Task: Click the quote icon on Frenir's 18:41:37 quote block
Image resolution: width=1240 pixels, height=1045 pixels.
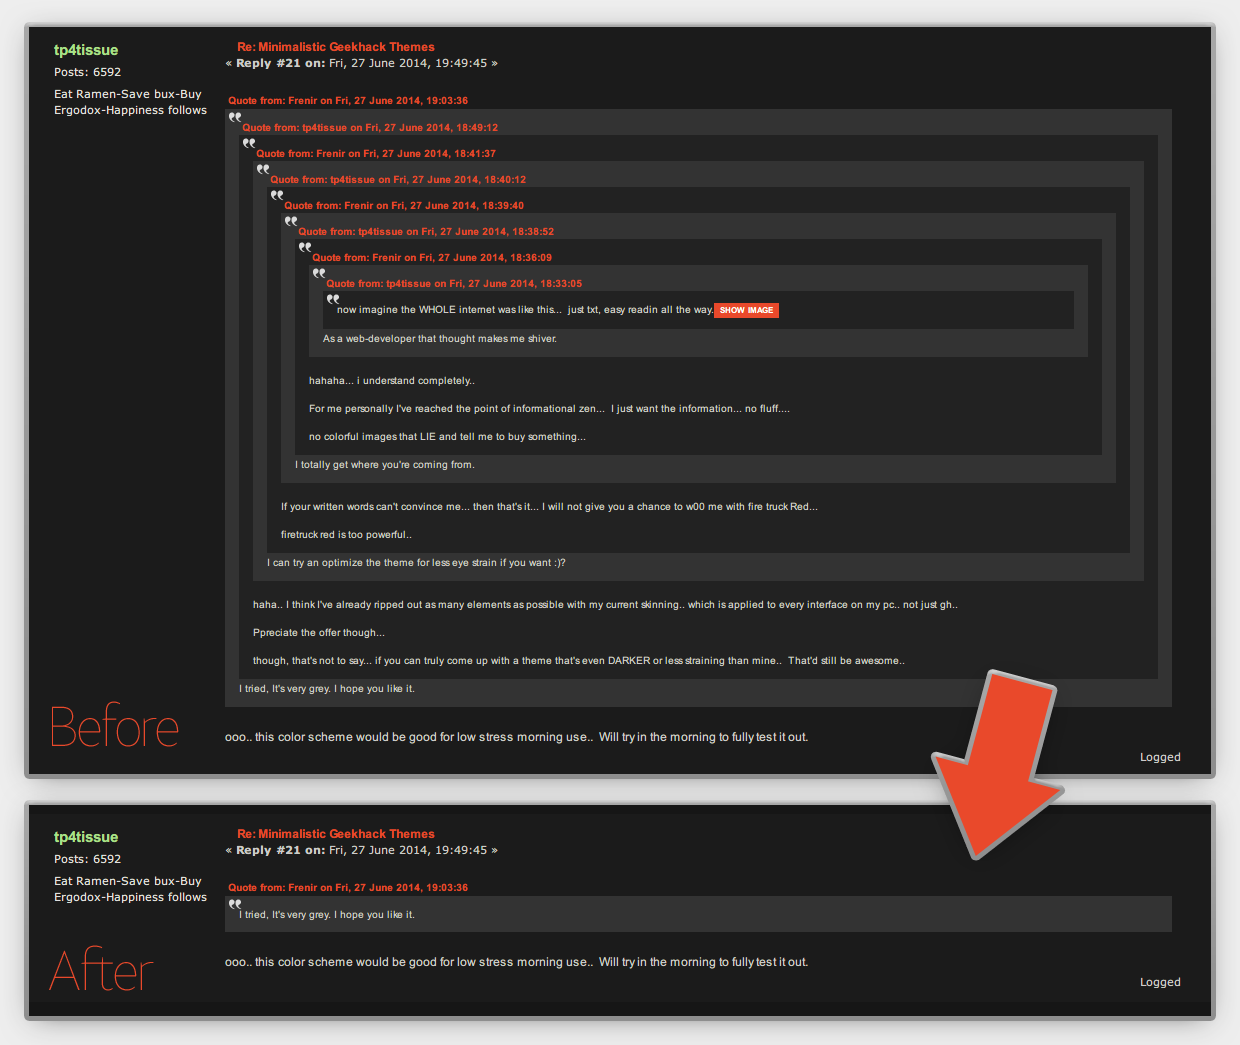Action: click(262, 169)
